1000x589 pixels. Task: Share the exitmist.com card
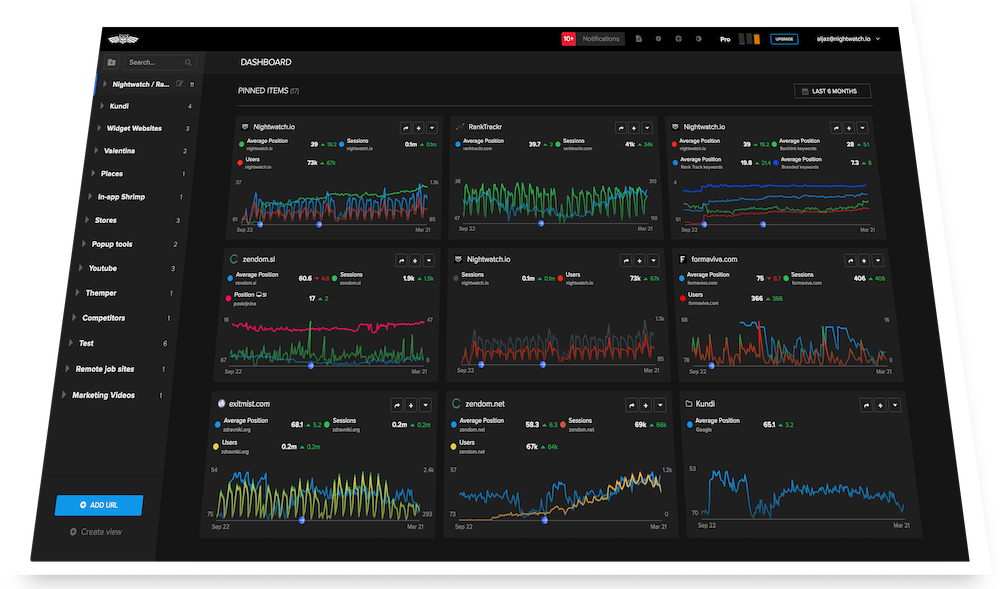[x=397, y=405]
